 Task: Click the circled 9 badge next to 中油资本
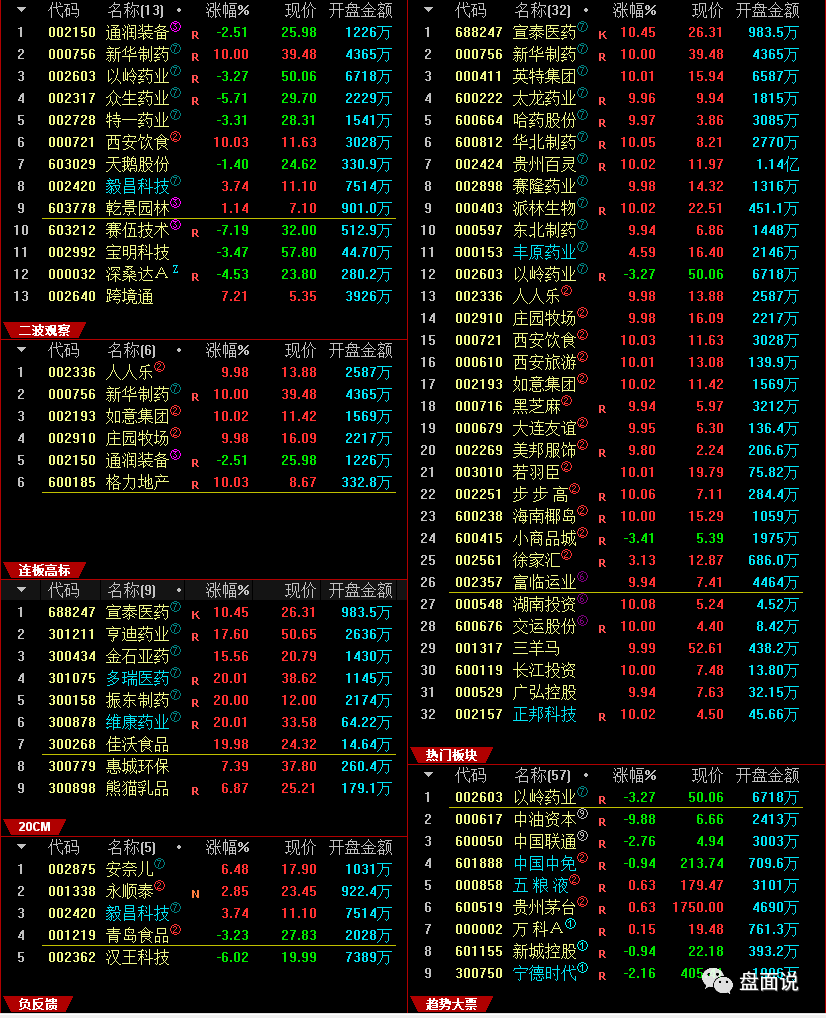pos(582,814)
